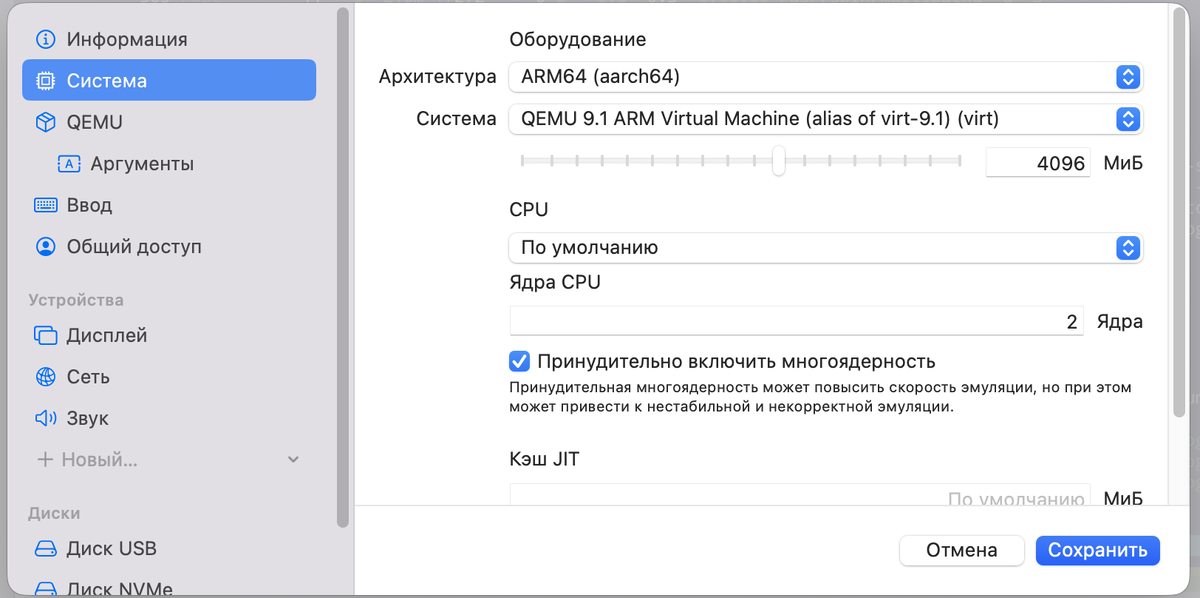Click the Диски sidebar header
The image size is (1200, 598).
click(x=54, y=513)
